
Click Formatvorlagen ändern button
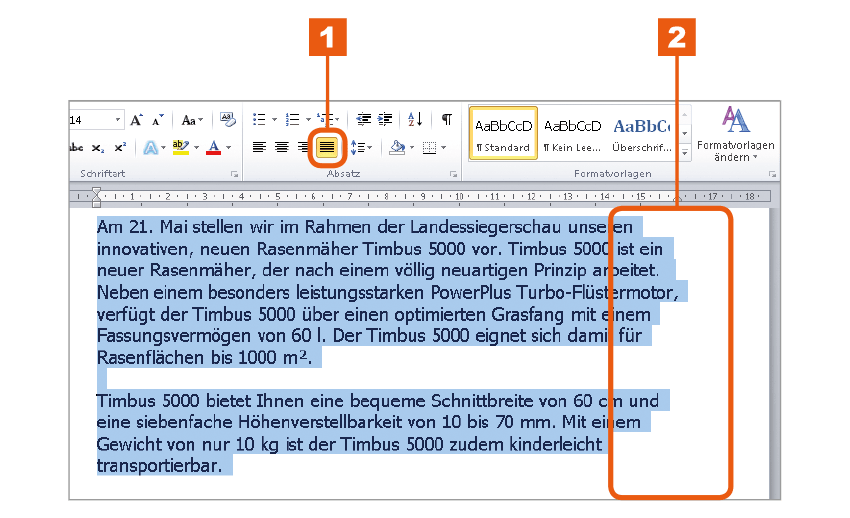point(736,134)
